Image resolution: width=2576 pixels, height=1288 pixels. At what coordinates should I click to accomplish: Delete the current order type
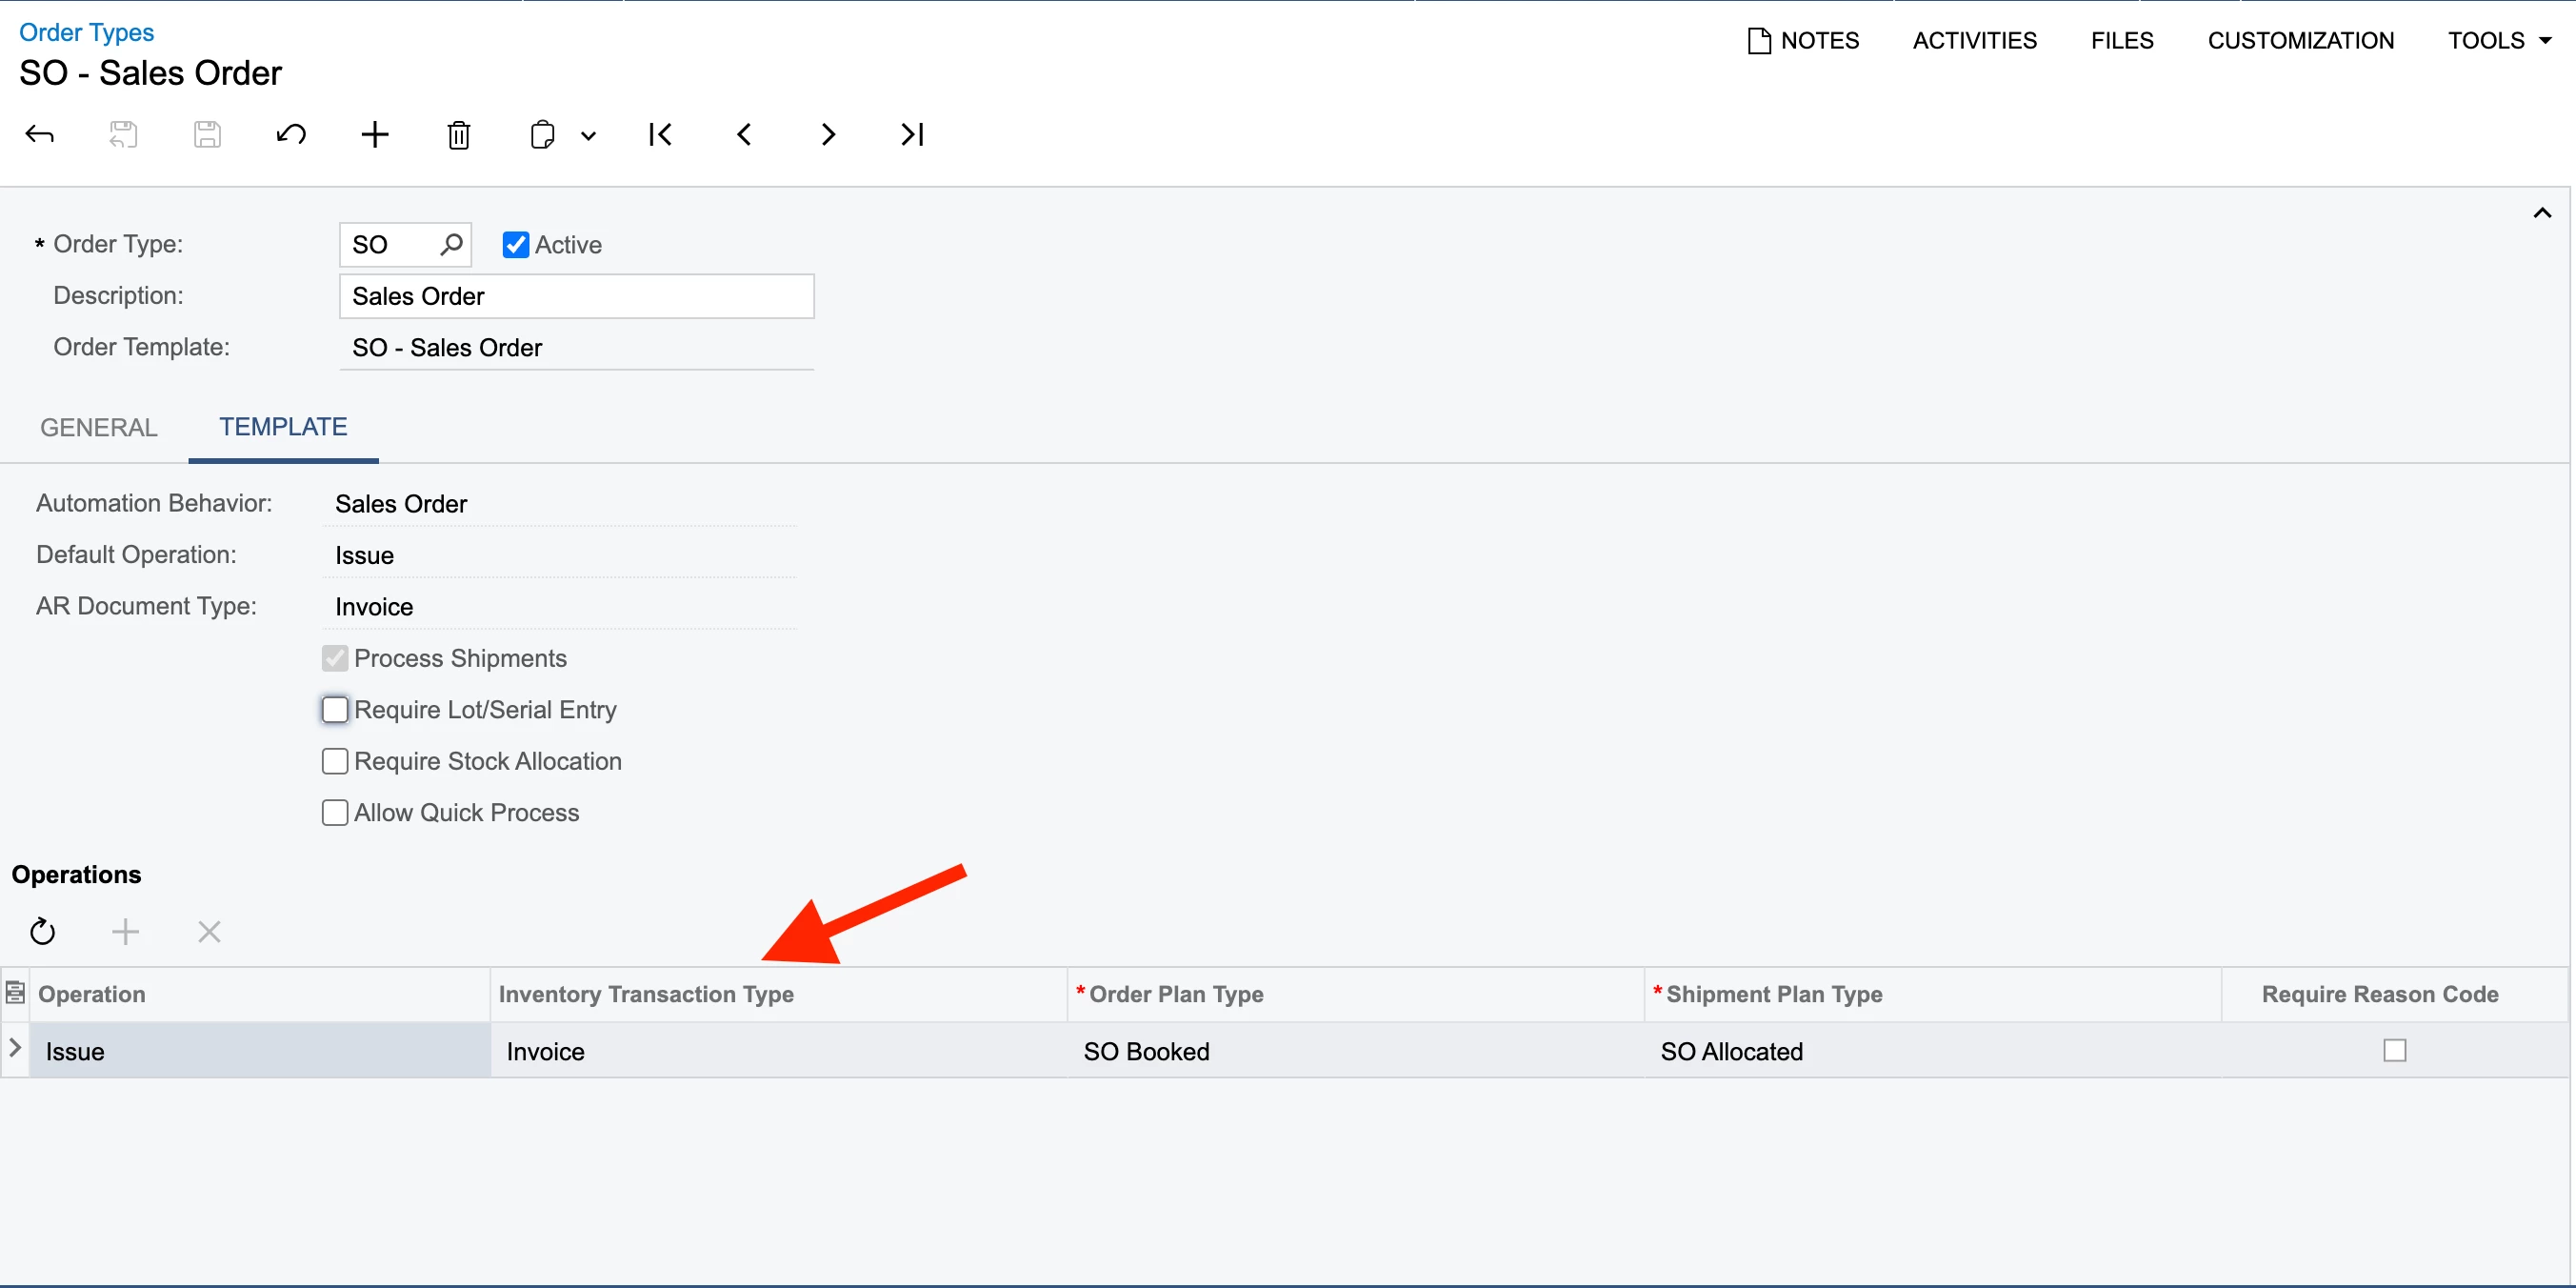click(x=459, y=134)
